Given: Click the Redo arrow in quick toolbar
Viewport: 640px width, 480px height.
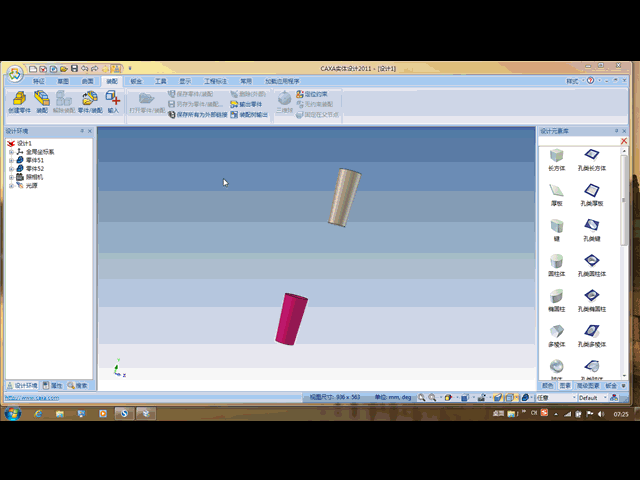Looking at the screenshot, I should click(95, 69).
